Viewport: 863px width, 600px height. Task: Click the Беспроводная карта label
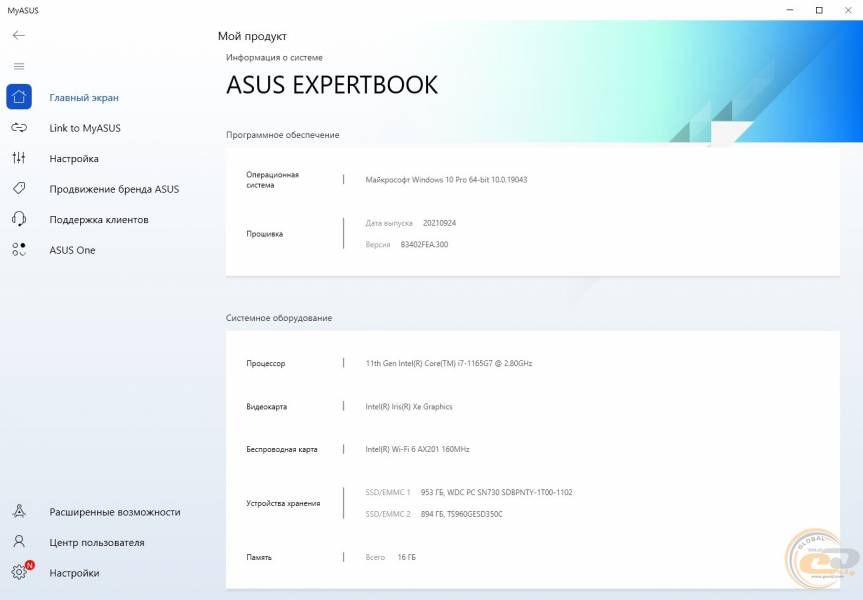[282, 449]
